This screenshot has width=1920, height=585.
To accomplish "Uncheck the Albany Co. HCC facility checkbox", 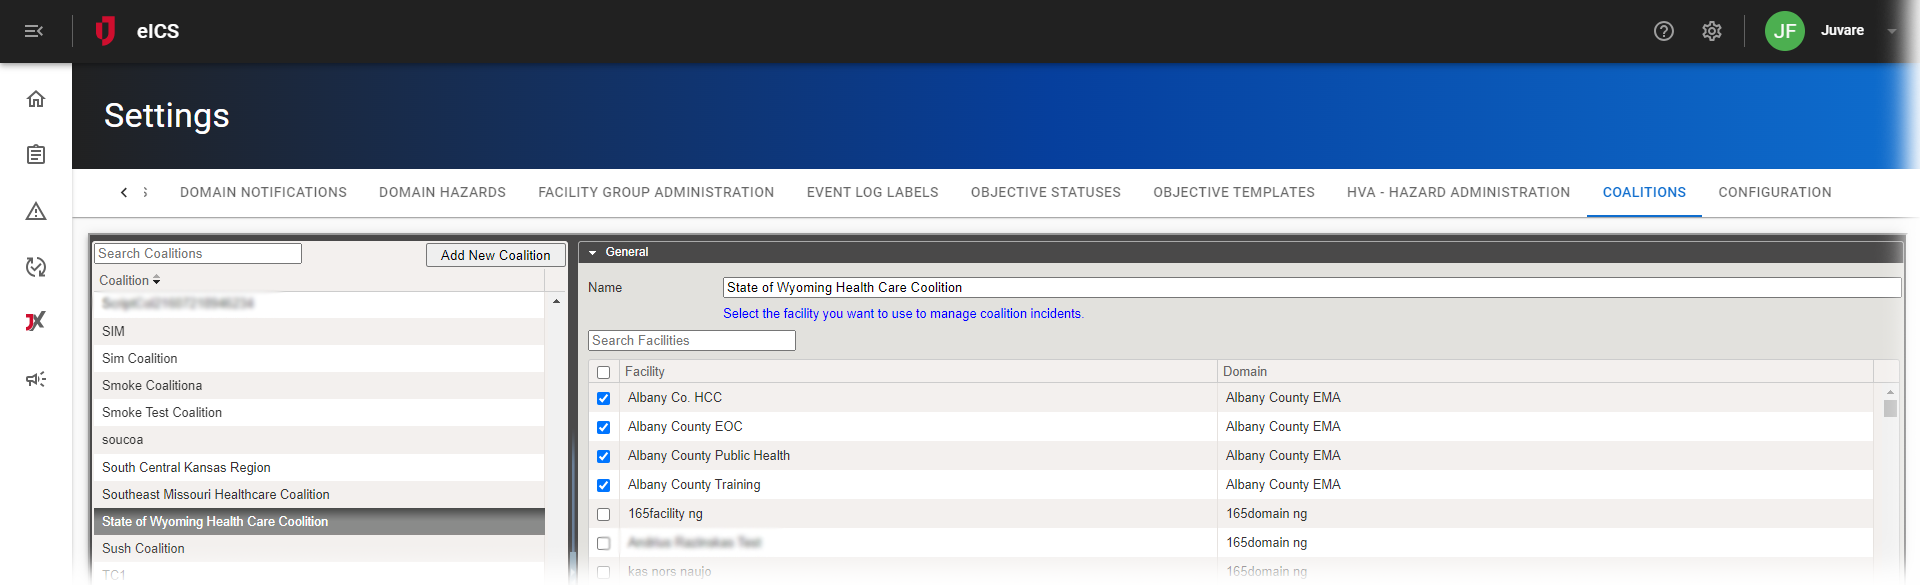I will click(603, 398).
